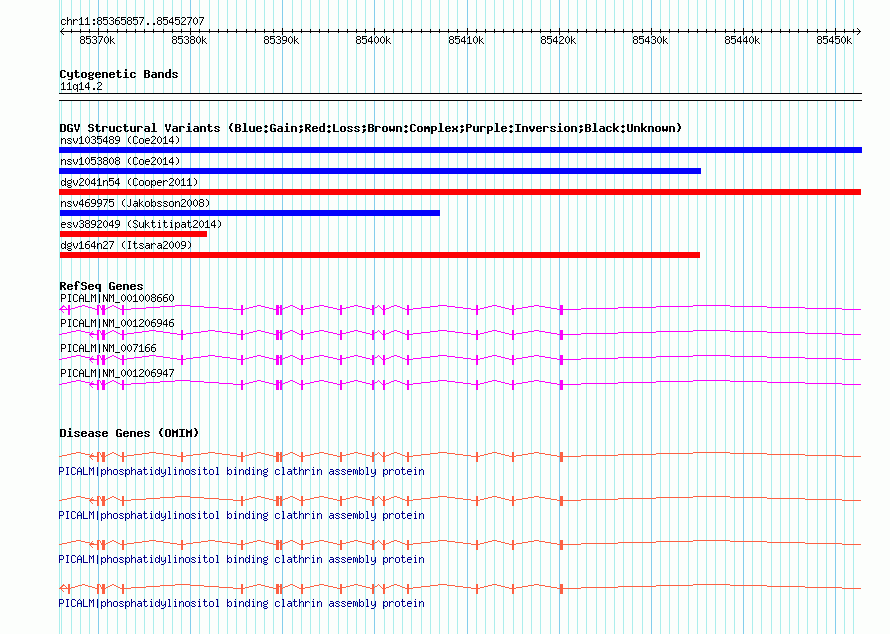Click the PICALM|NM_007166 transcript label
This screenshot has width=890, height=634.
pyautogui.click(x=108, y=349)
